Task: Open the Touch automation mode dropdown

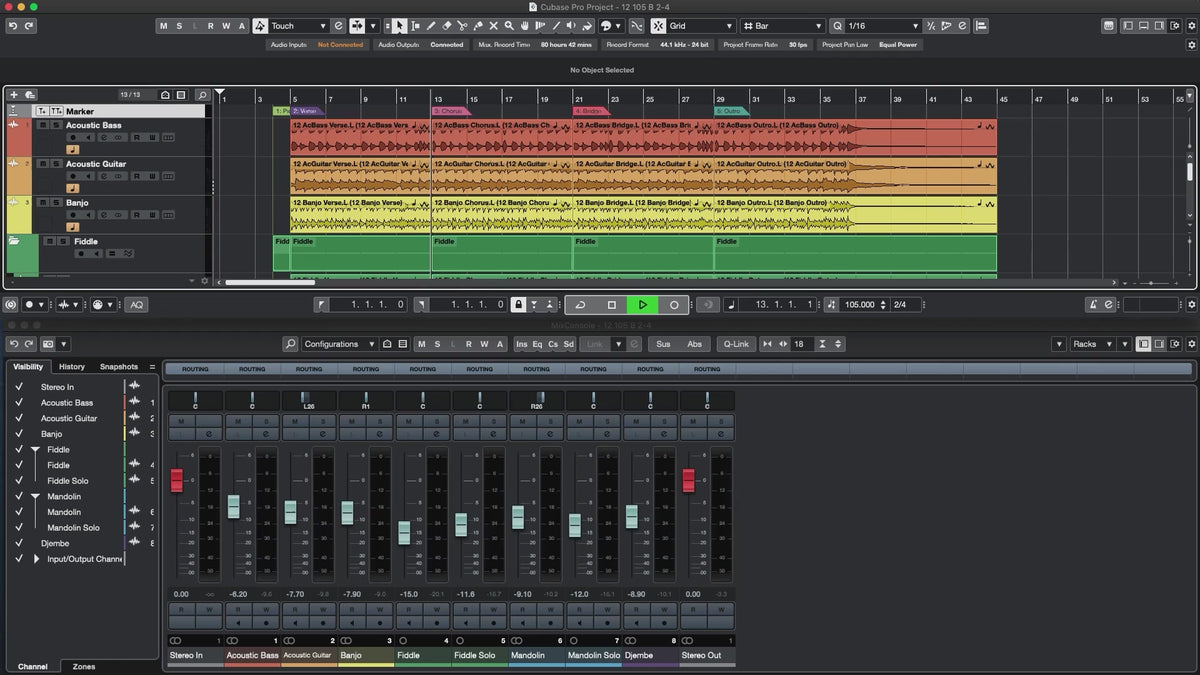Action: (298, 26)
